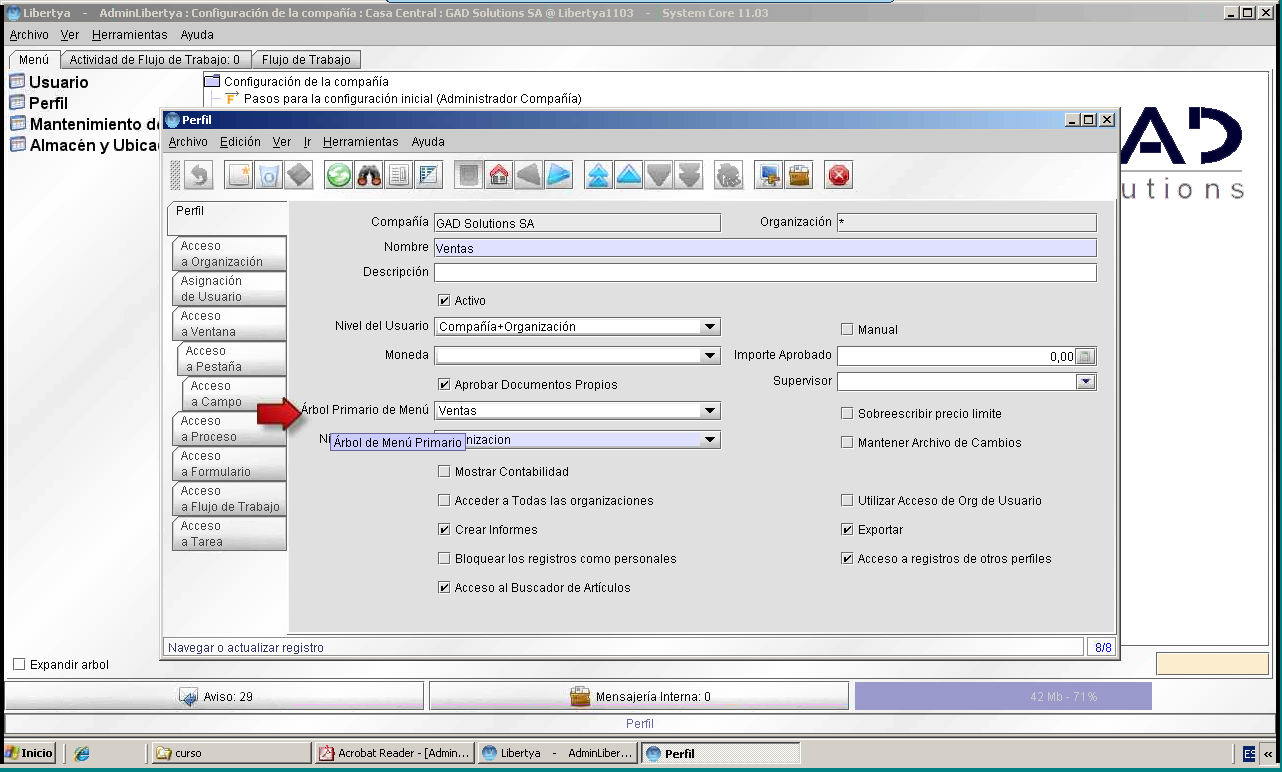Uncheck the Activo checkbox
Viewport: 1282px width, 772px height.
point(444,300)
